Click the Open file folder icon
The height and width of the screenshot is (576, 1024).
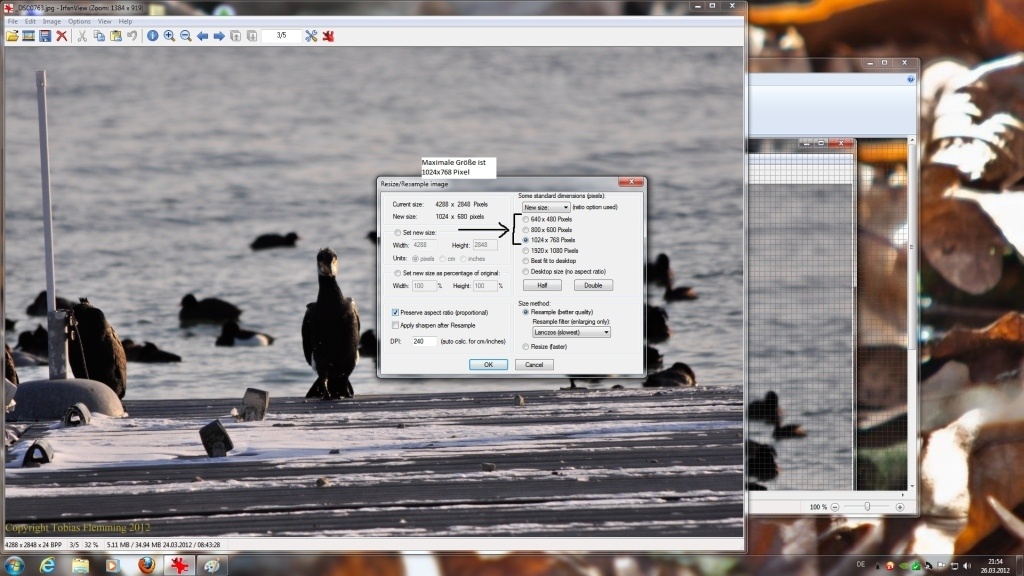click(12, 36)
